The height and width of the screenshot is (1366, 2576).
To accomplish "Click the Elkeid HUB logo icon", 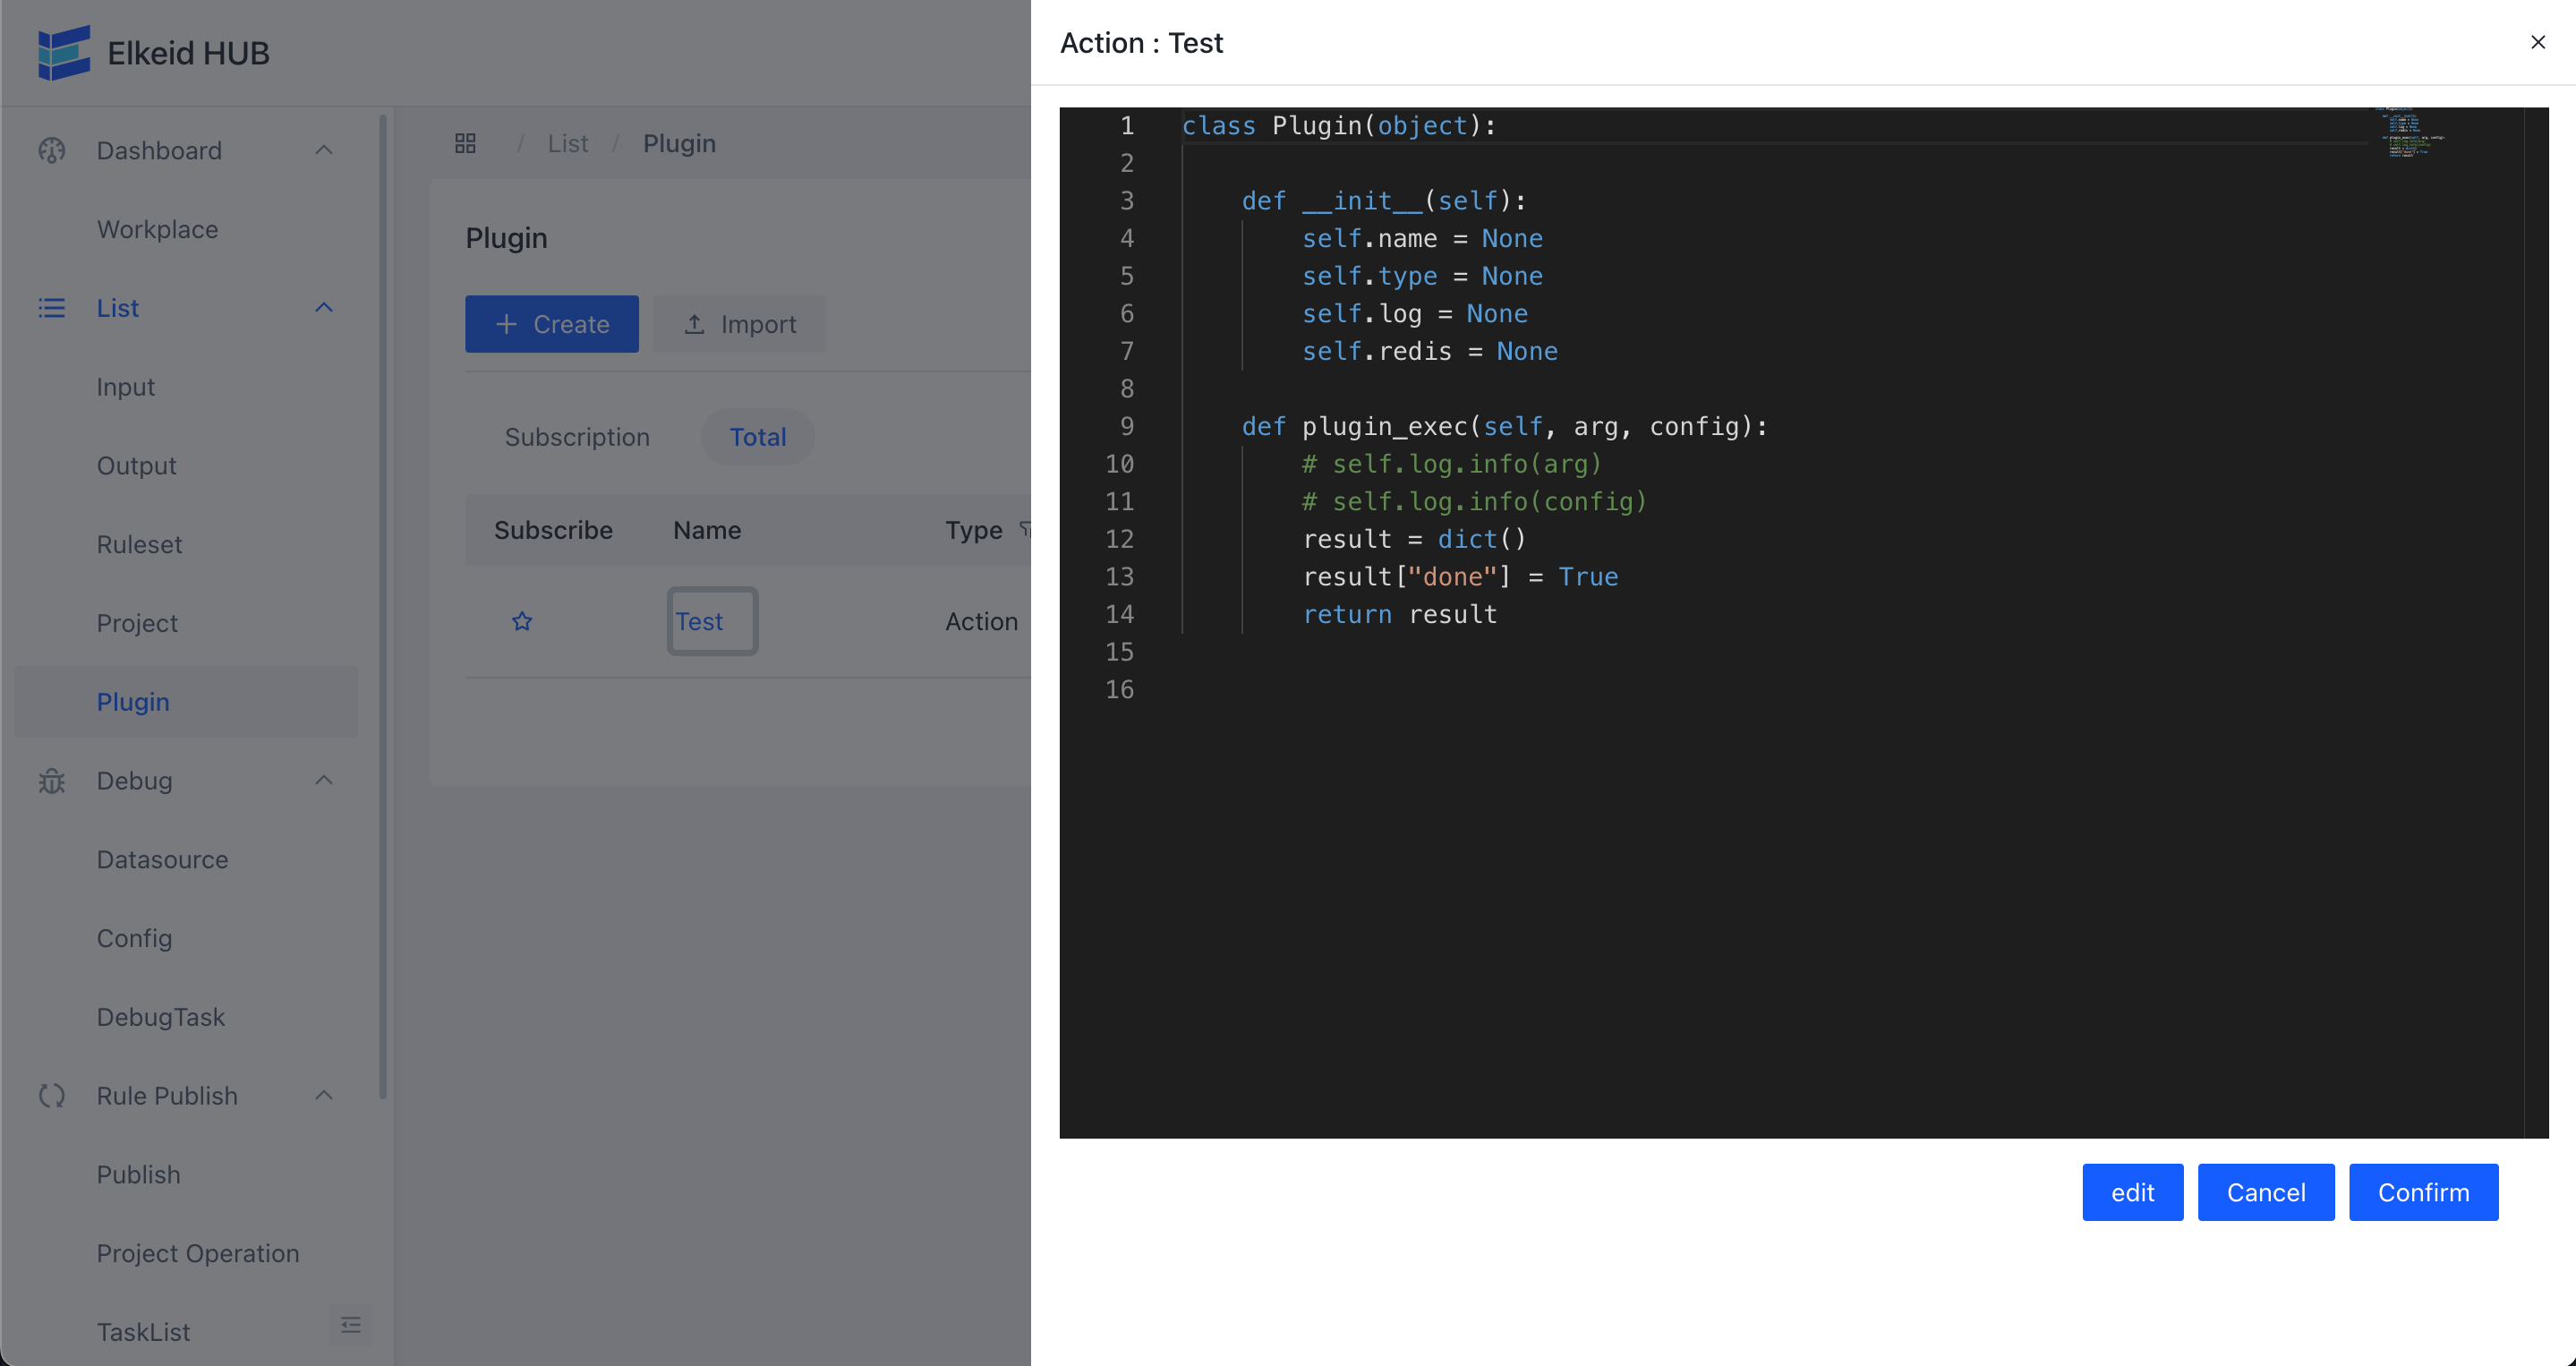I will tap(64, 52).
